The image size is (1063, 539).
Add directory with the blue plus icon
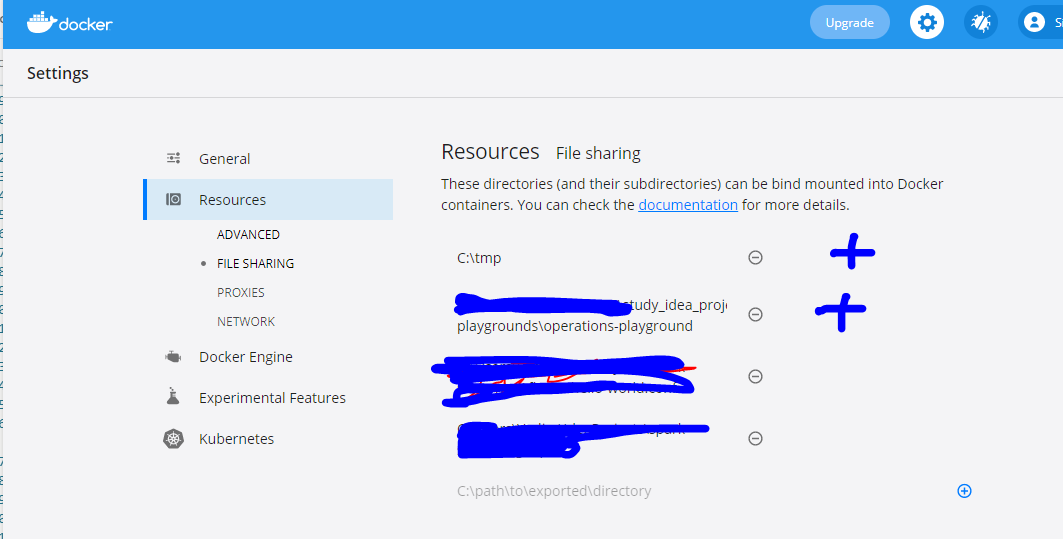pos(964,491)
